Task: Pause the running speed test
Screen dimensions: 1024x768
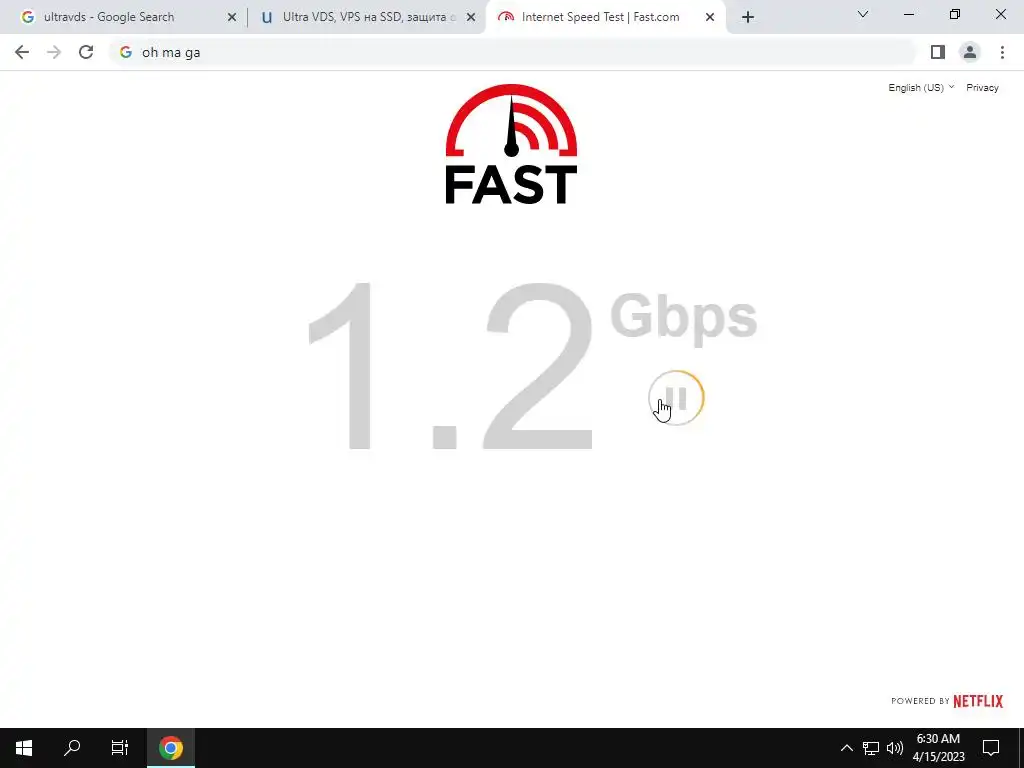Action: (677, 398)
